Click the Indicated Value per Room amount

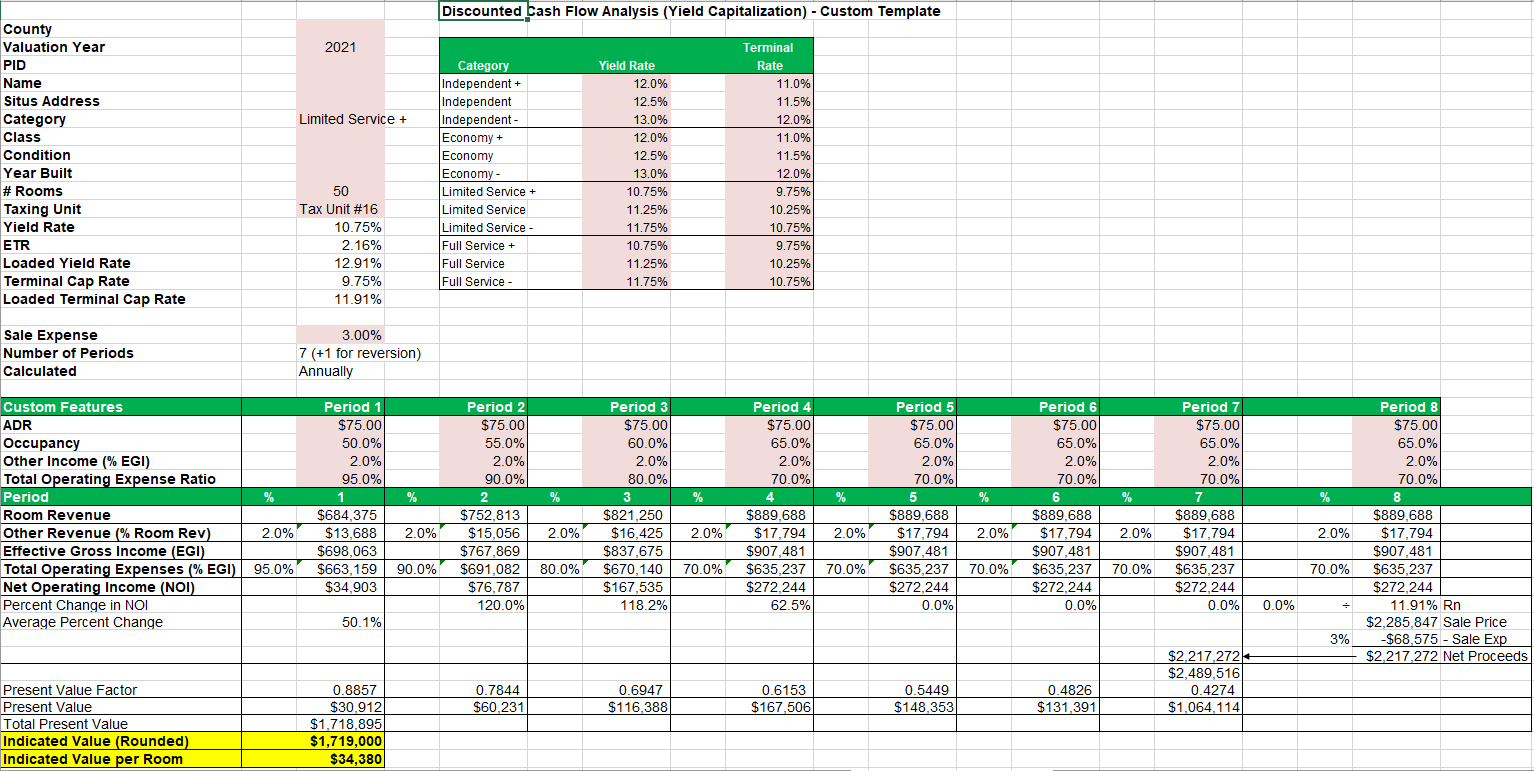340,759
